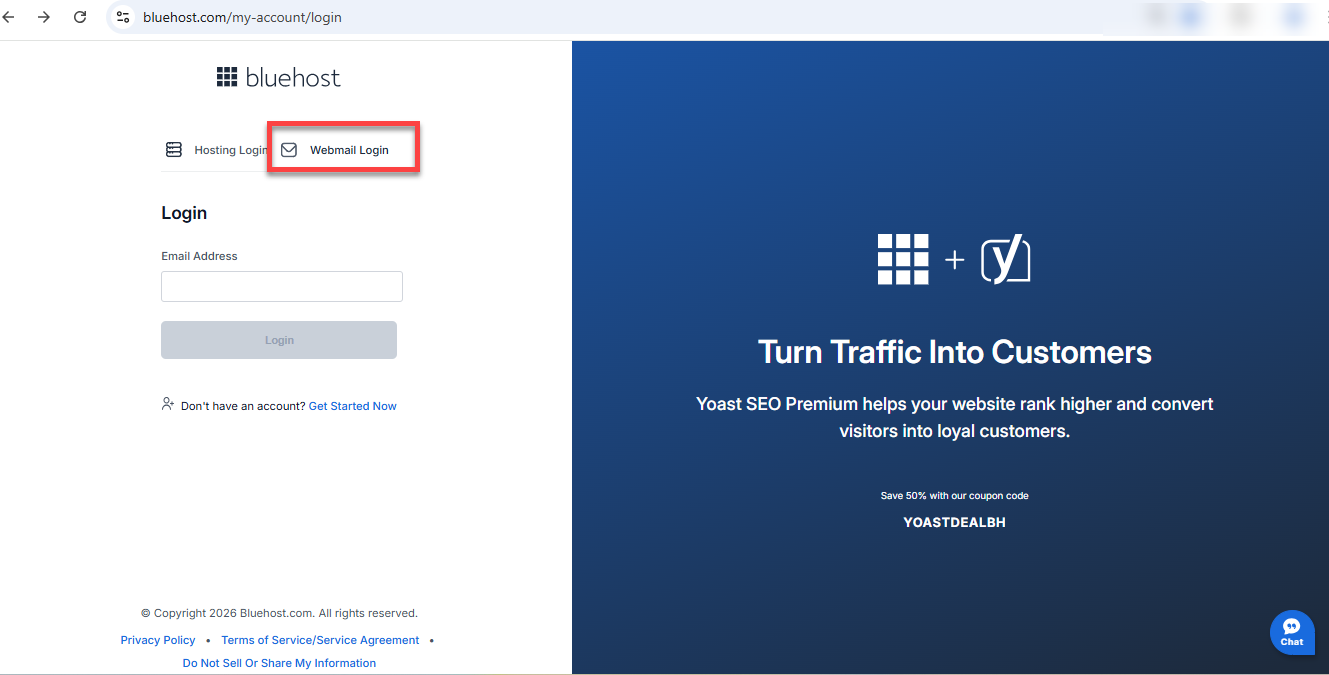Click the browser address bar
Viewport: 1329px width, 675px height.
[x=243, y=17]
